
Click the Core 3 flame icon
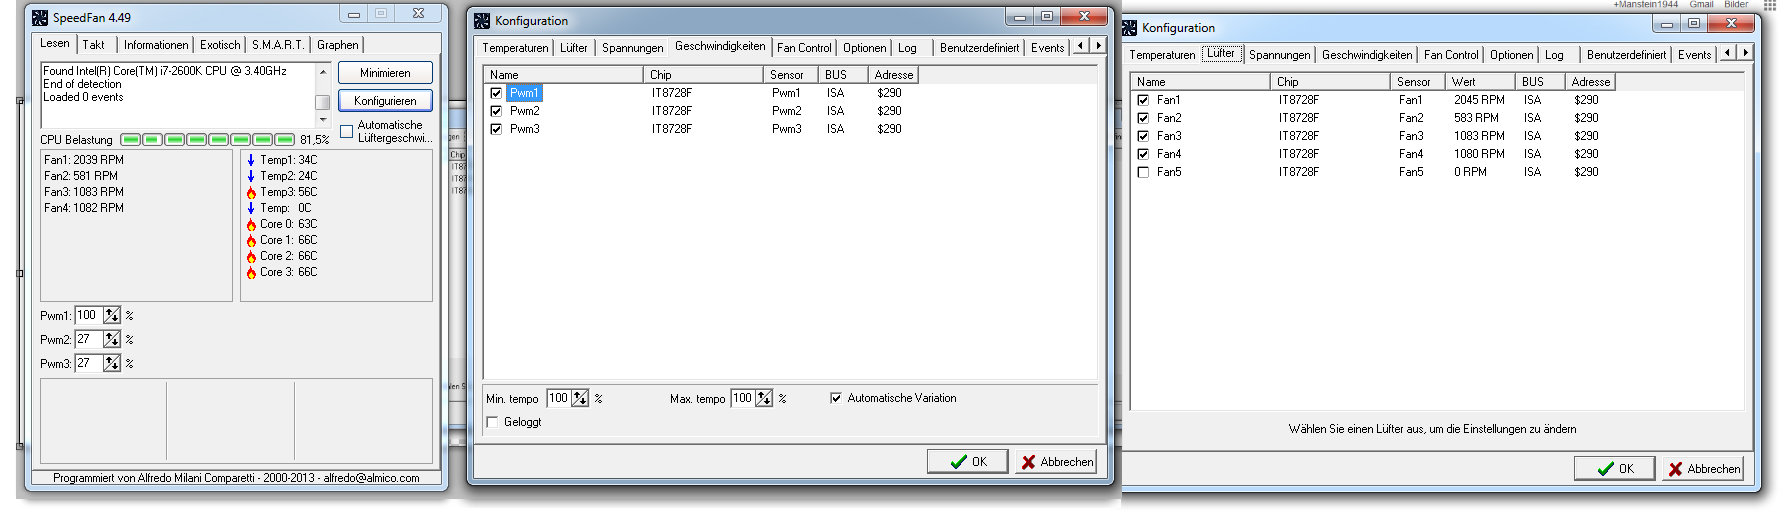click(251, 272)
